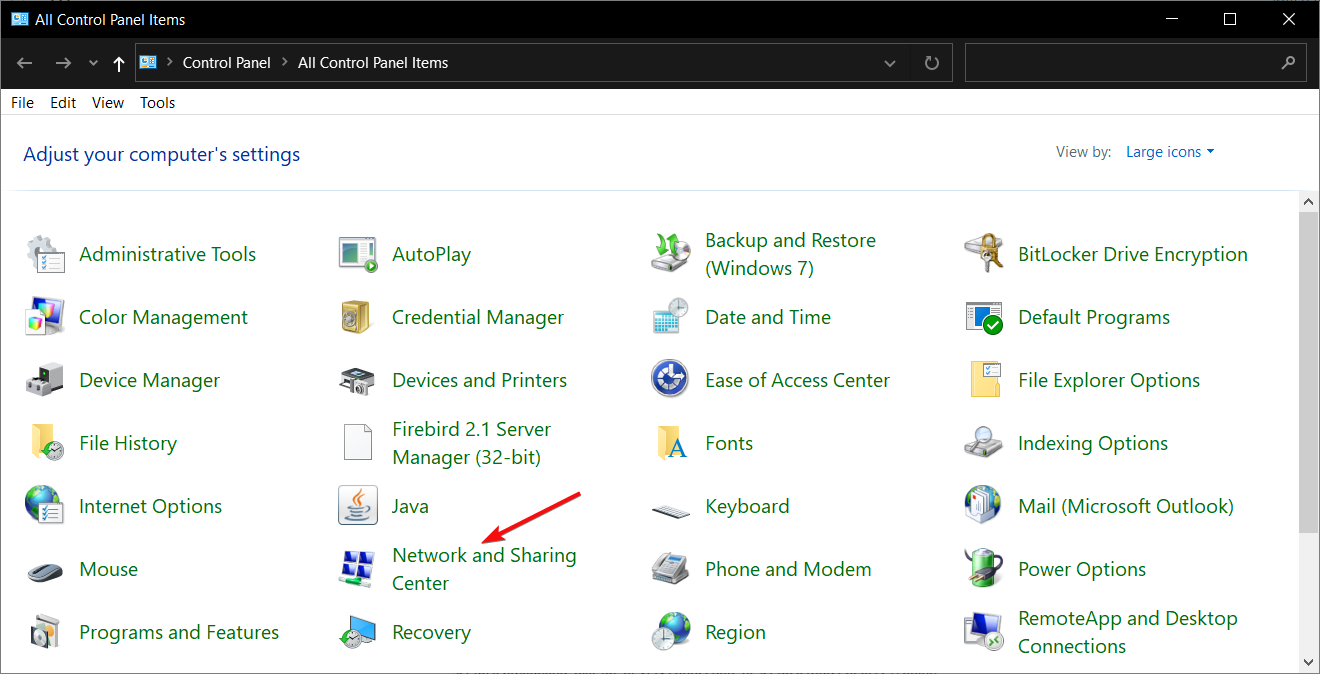Click the Credential Manager safe icon

click(357, 318)
